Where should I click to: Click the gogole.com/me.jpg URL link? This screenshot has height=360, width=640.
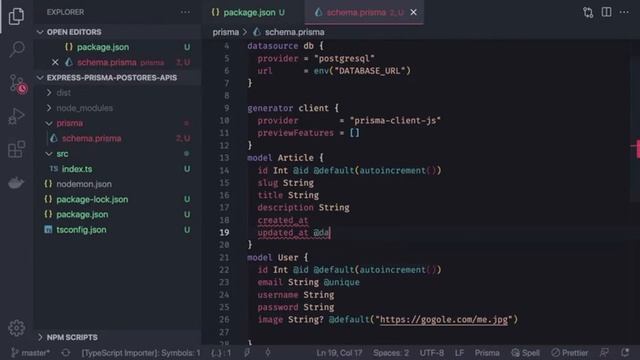pos(444,320)
